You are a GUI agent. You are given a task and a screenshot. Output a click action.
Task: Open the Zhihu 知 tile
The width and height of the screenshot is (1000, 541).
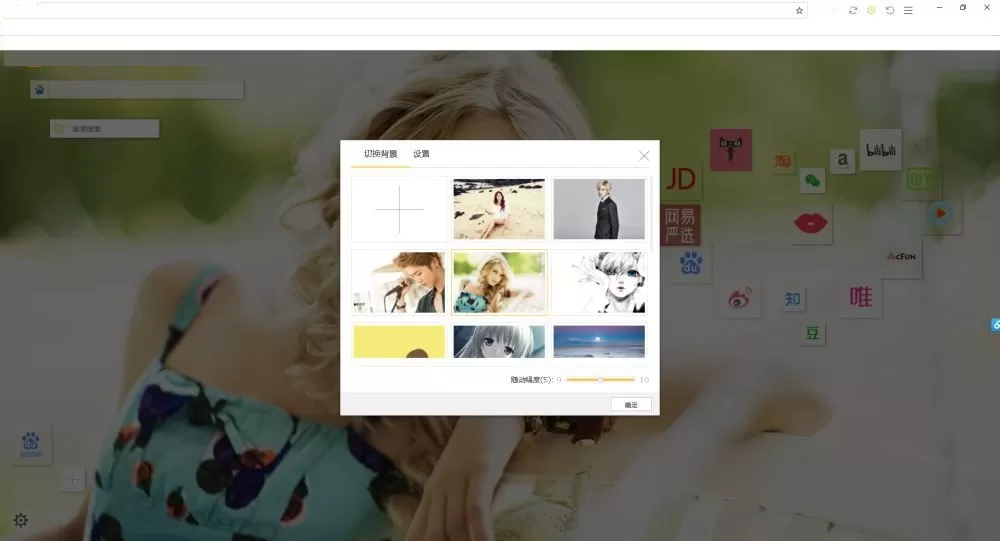tap(793, 299)
